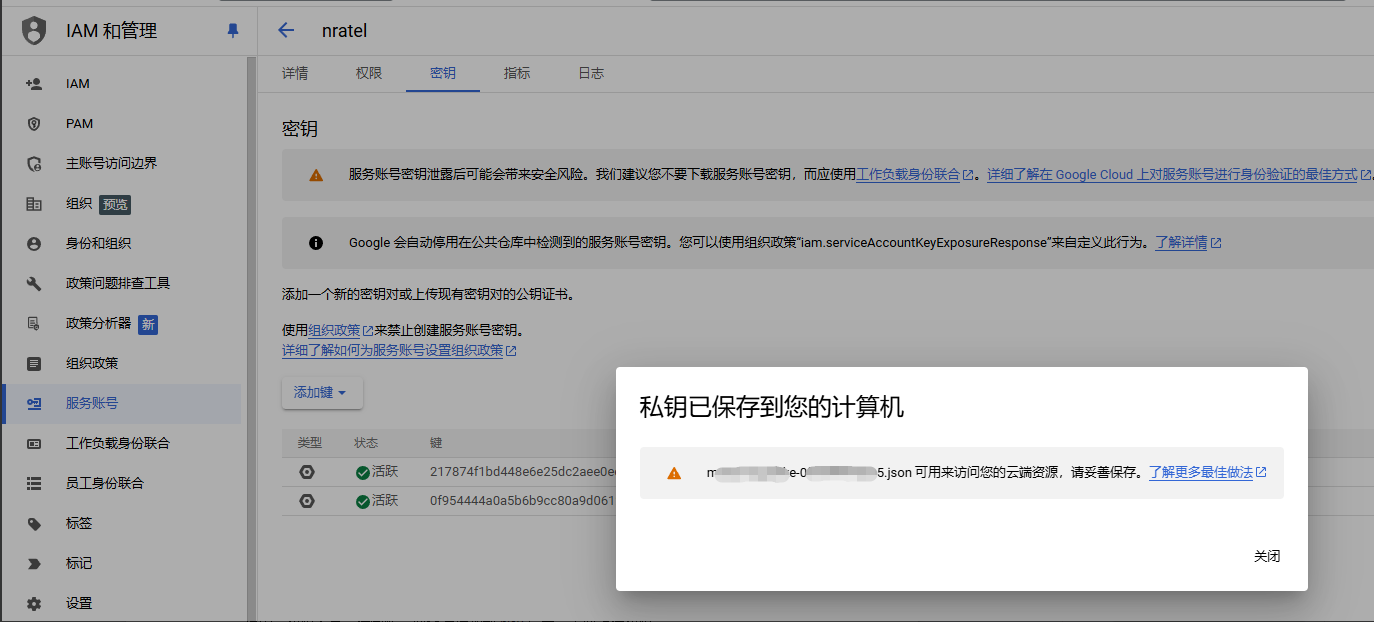Viewport: 1374px width, 622px height.
Task: Click the pin icon beside IAM 和管理
Action: pyautogui.click(x=233, y=31)
